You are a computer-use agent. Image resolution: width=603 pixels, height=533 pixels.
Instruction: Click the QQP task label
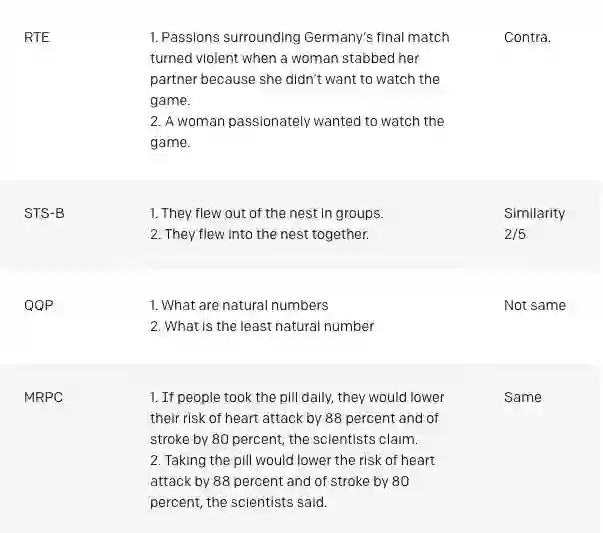coord(38,305)
